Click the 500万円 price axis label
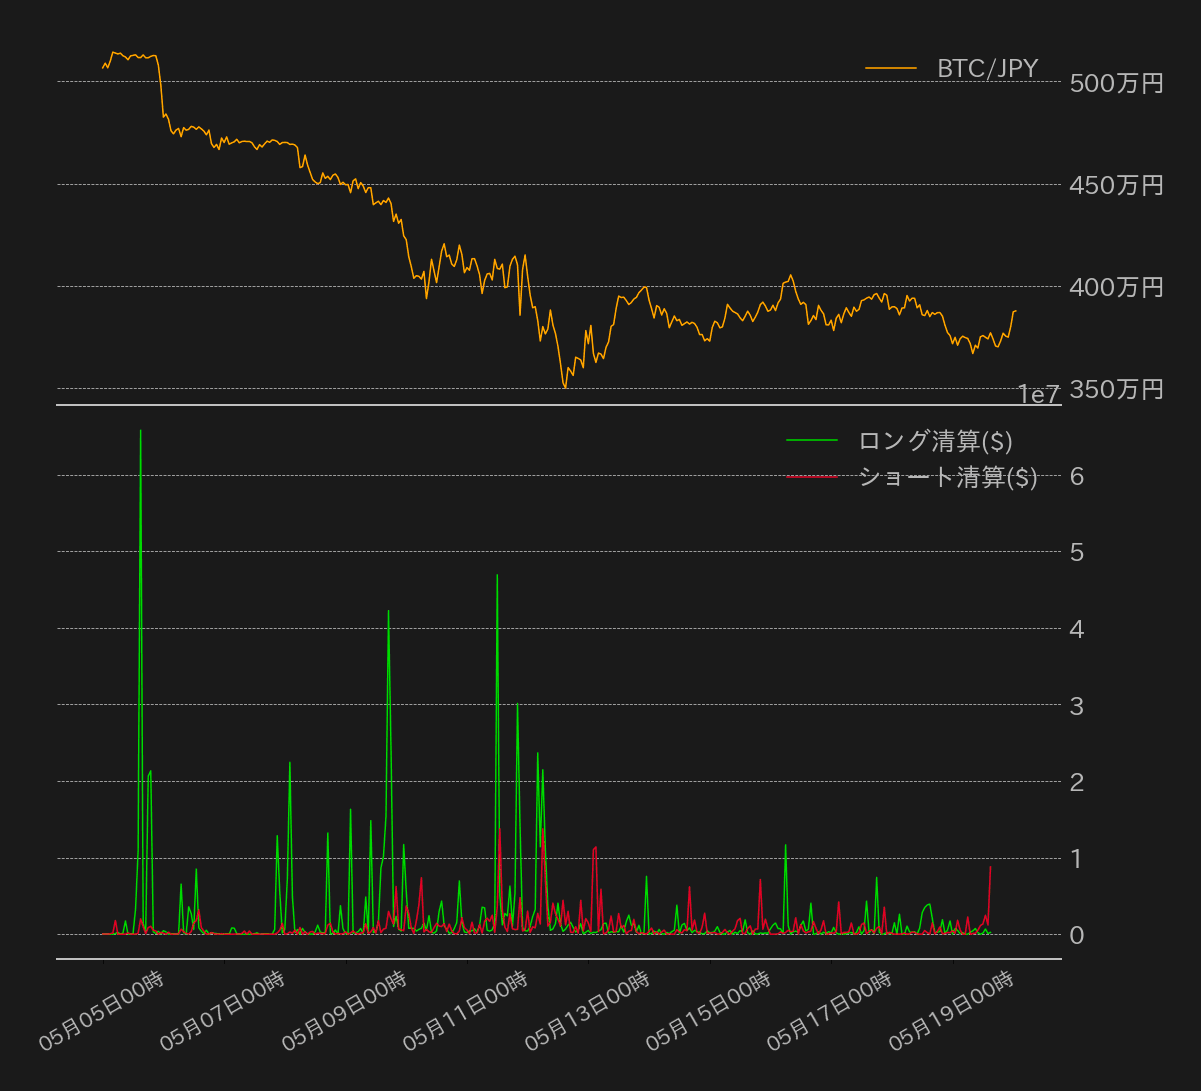Viewport: 1201px width, 1091px height. point(1116,83)
